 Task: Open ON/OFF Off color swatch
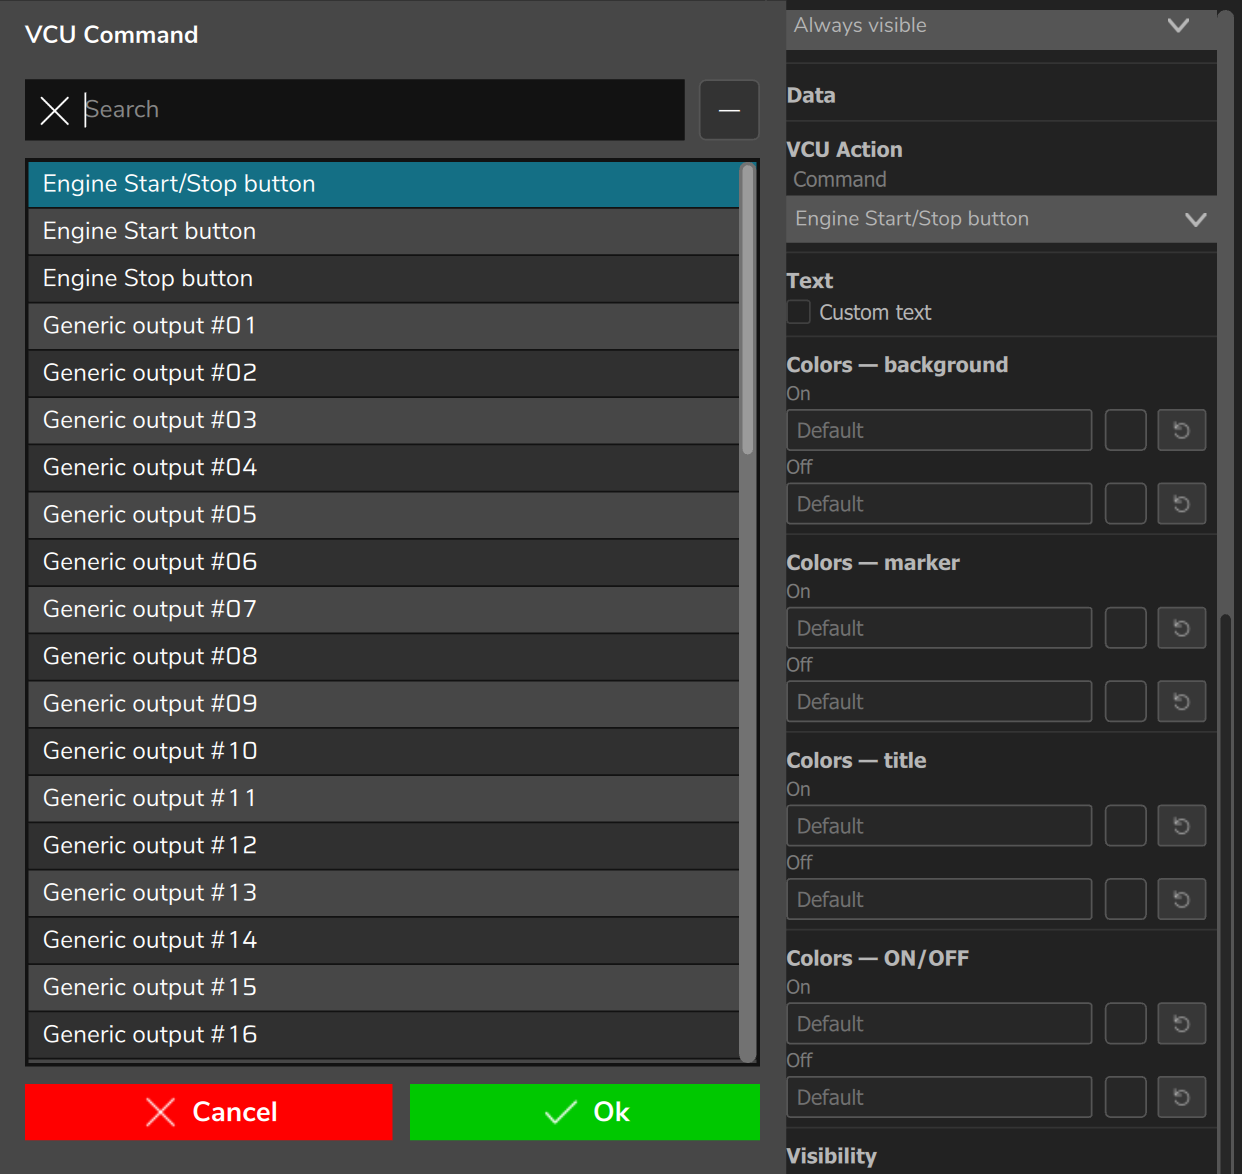[1126, 1098]
